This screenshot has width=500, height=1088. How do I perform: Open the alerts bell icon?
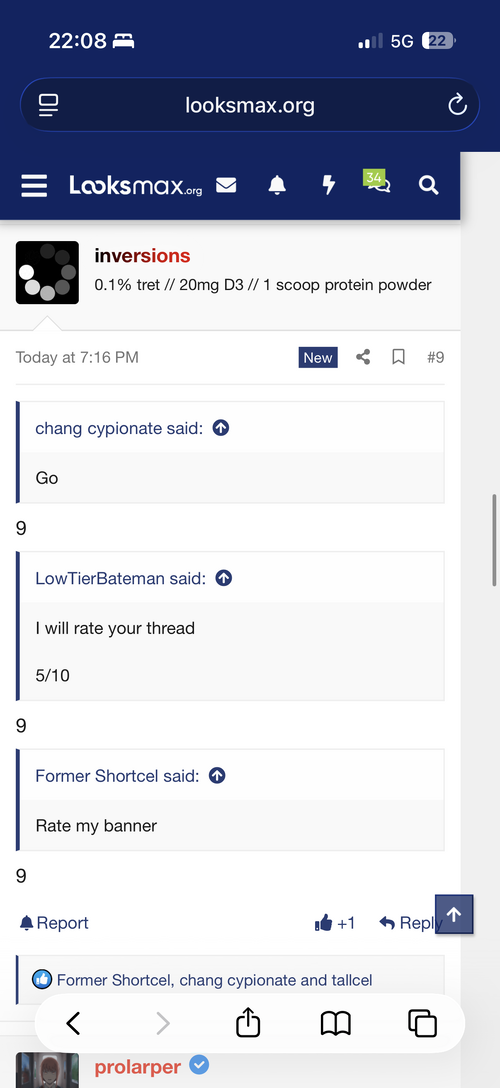[x=277, y=185]
